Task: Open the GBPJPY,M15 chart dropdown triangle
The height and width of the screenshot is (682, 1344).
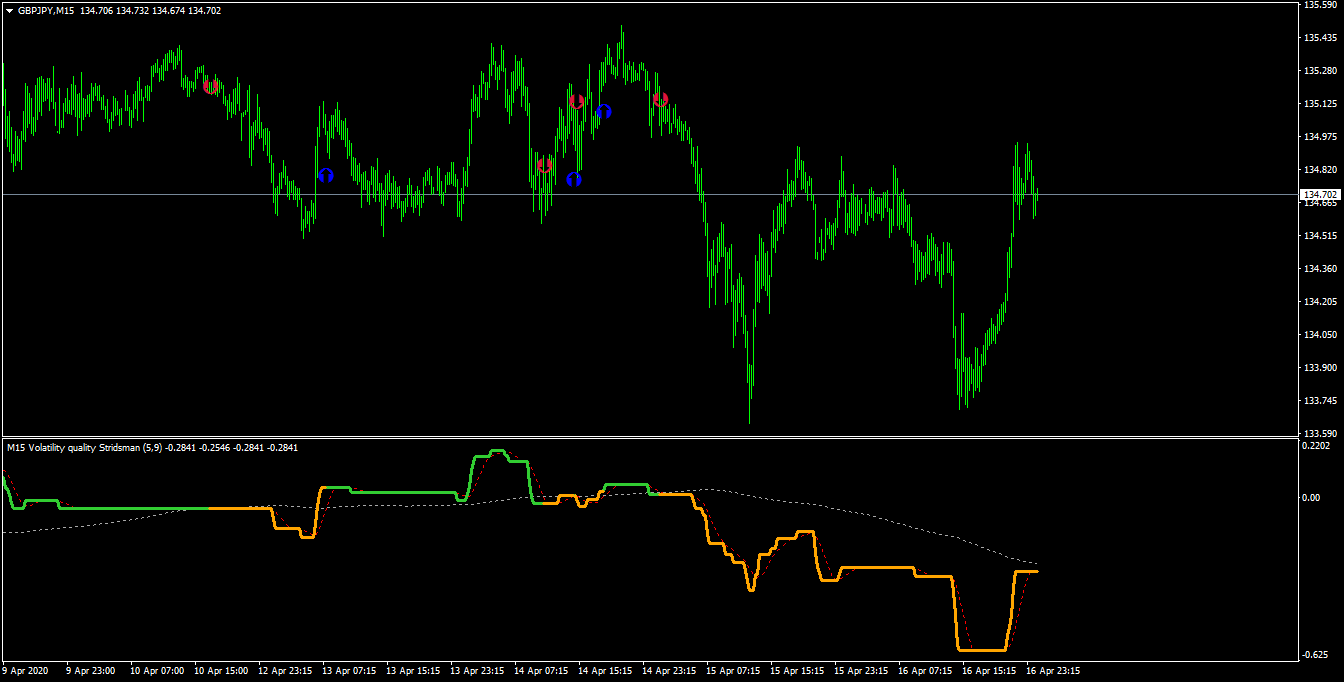Action: [9, 11]
